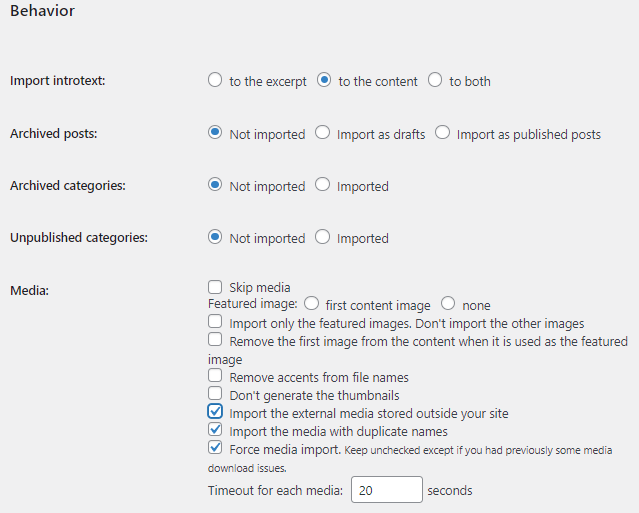Choose 'Import as published posts' radio
Image resolution: width=639 pixels, height=513 pixels.
click(x=442, y=132)
